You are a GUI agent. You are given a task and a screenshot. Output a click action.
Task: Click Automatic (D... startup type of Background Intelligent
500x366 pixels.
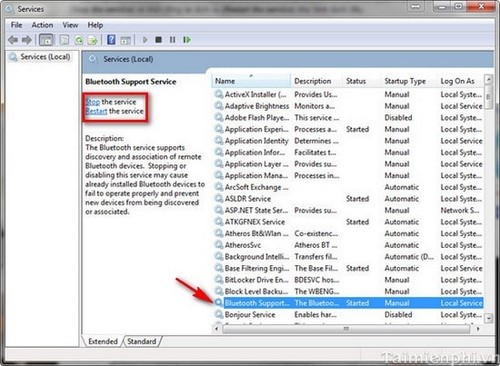click(x=409, y=257)
